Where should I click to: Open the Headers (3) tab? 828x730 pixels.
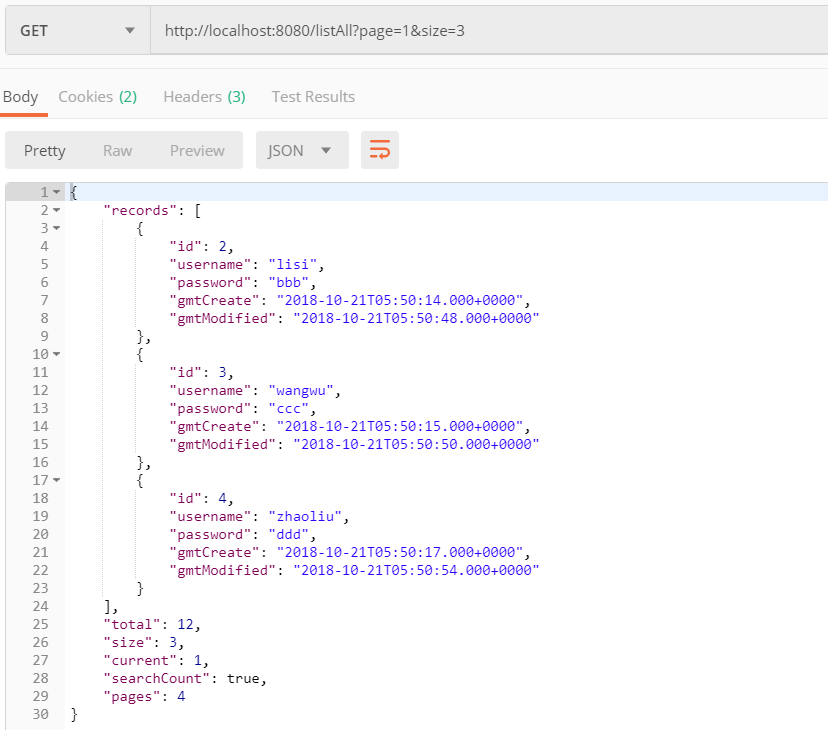[x=204, y=97]
